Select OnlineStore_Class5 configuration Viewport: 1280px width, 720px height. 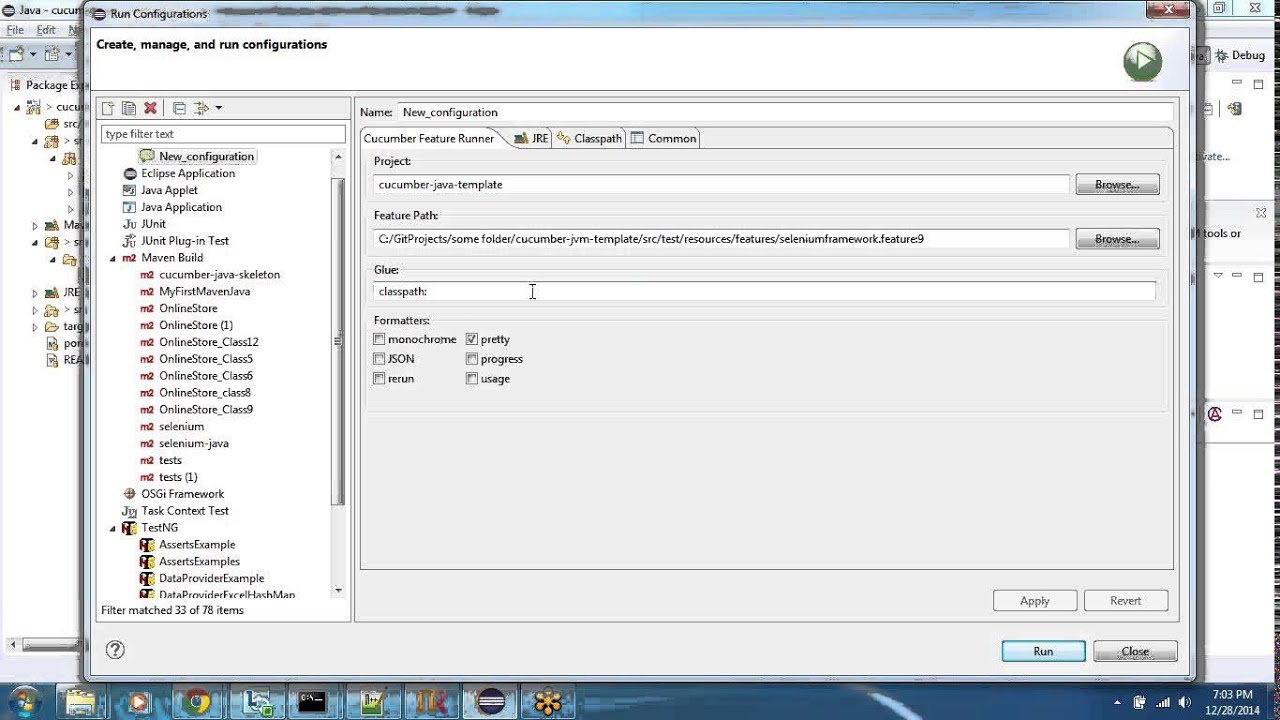(x=205, y=359)
